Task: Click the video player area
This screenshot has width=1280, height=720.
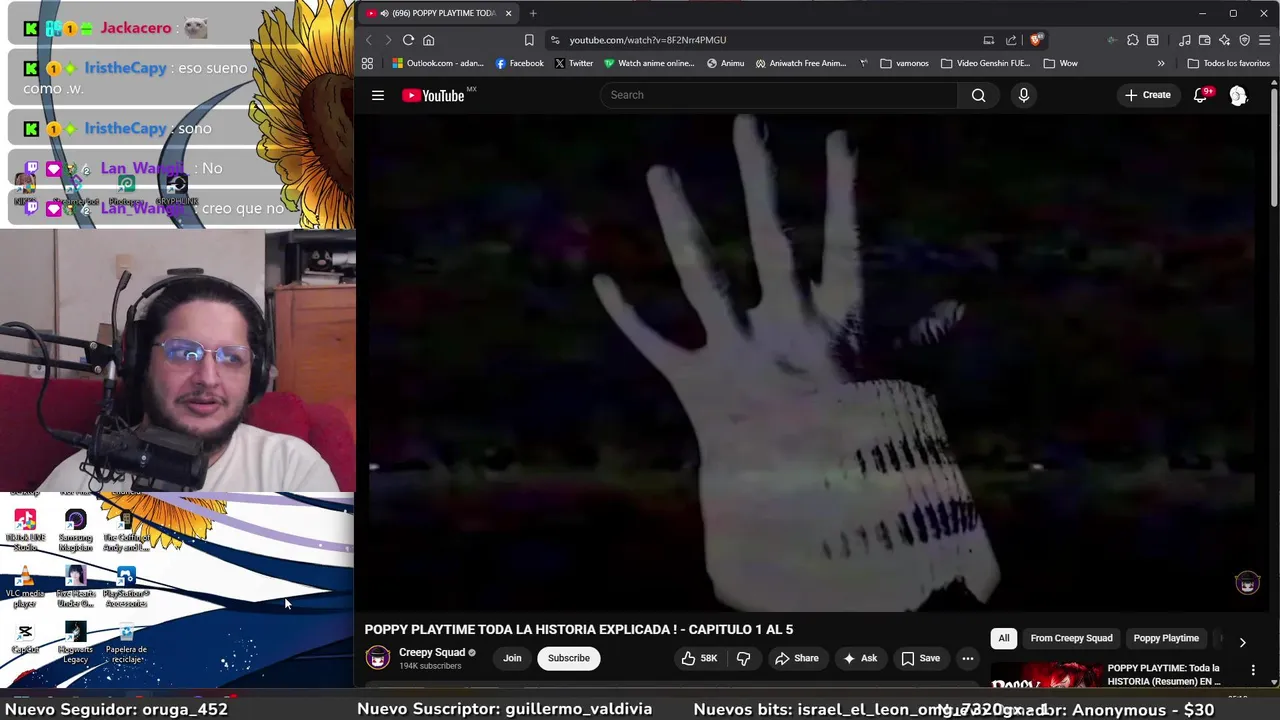Action: click(x=813, y=362)
